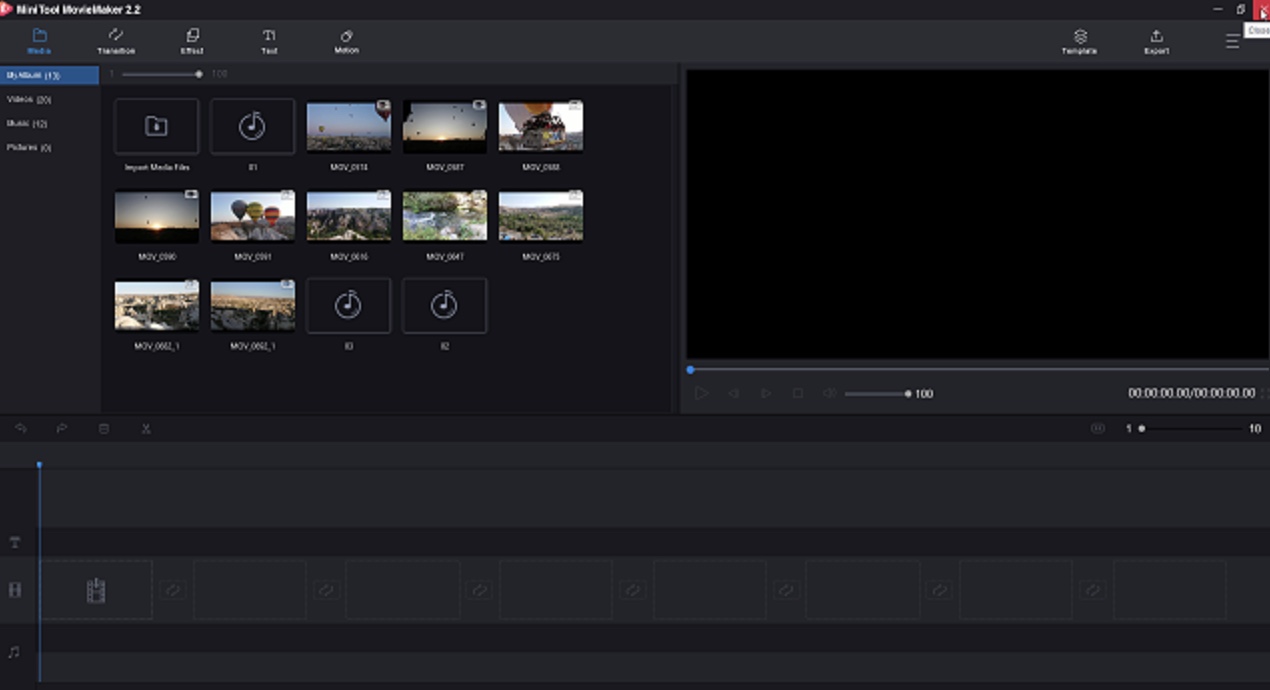Image resolution: width=1270 pixels, height=690 pixels.
Task: Stop the preview playback
Action: click(798, 394)
